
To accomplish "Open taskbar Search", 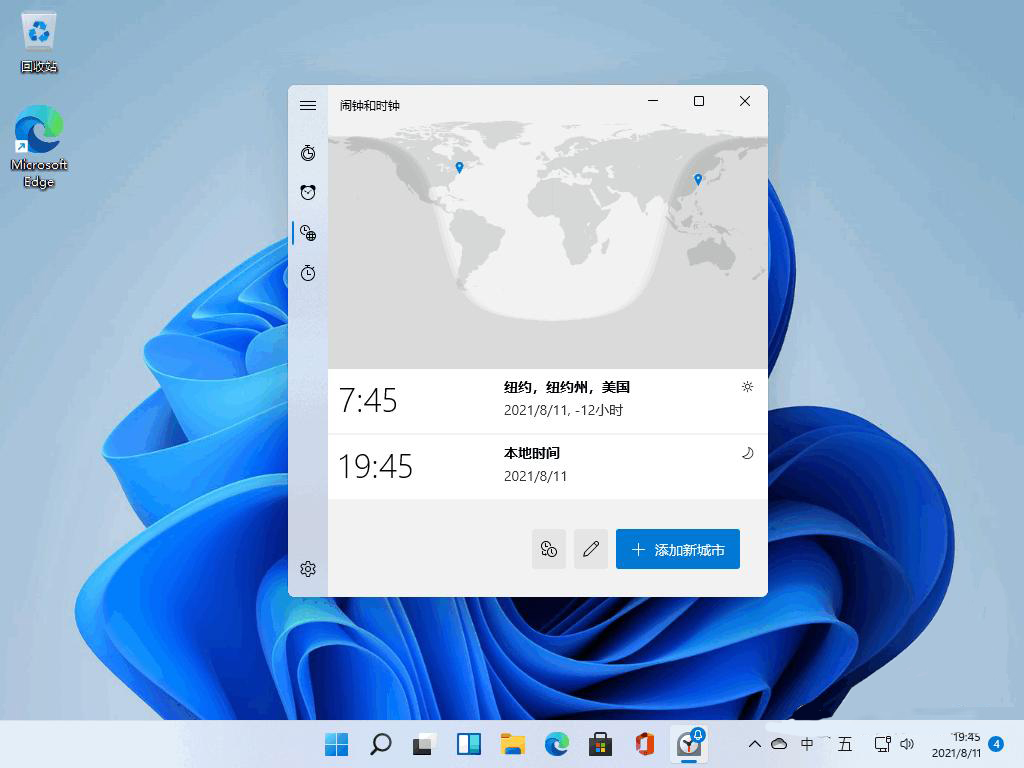I will point(381,744).
